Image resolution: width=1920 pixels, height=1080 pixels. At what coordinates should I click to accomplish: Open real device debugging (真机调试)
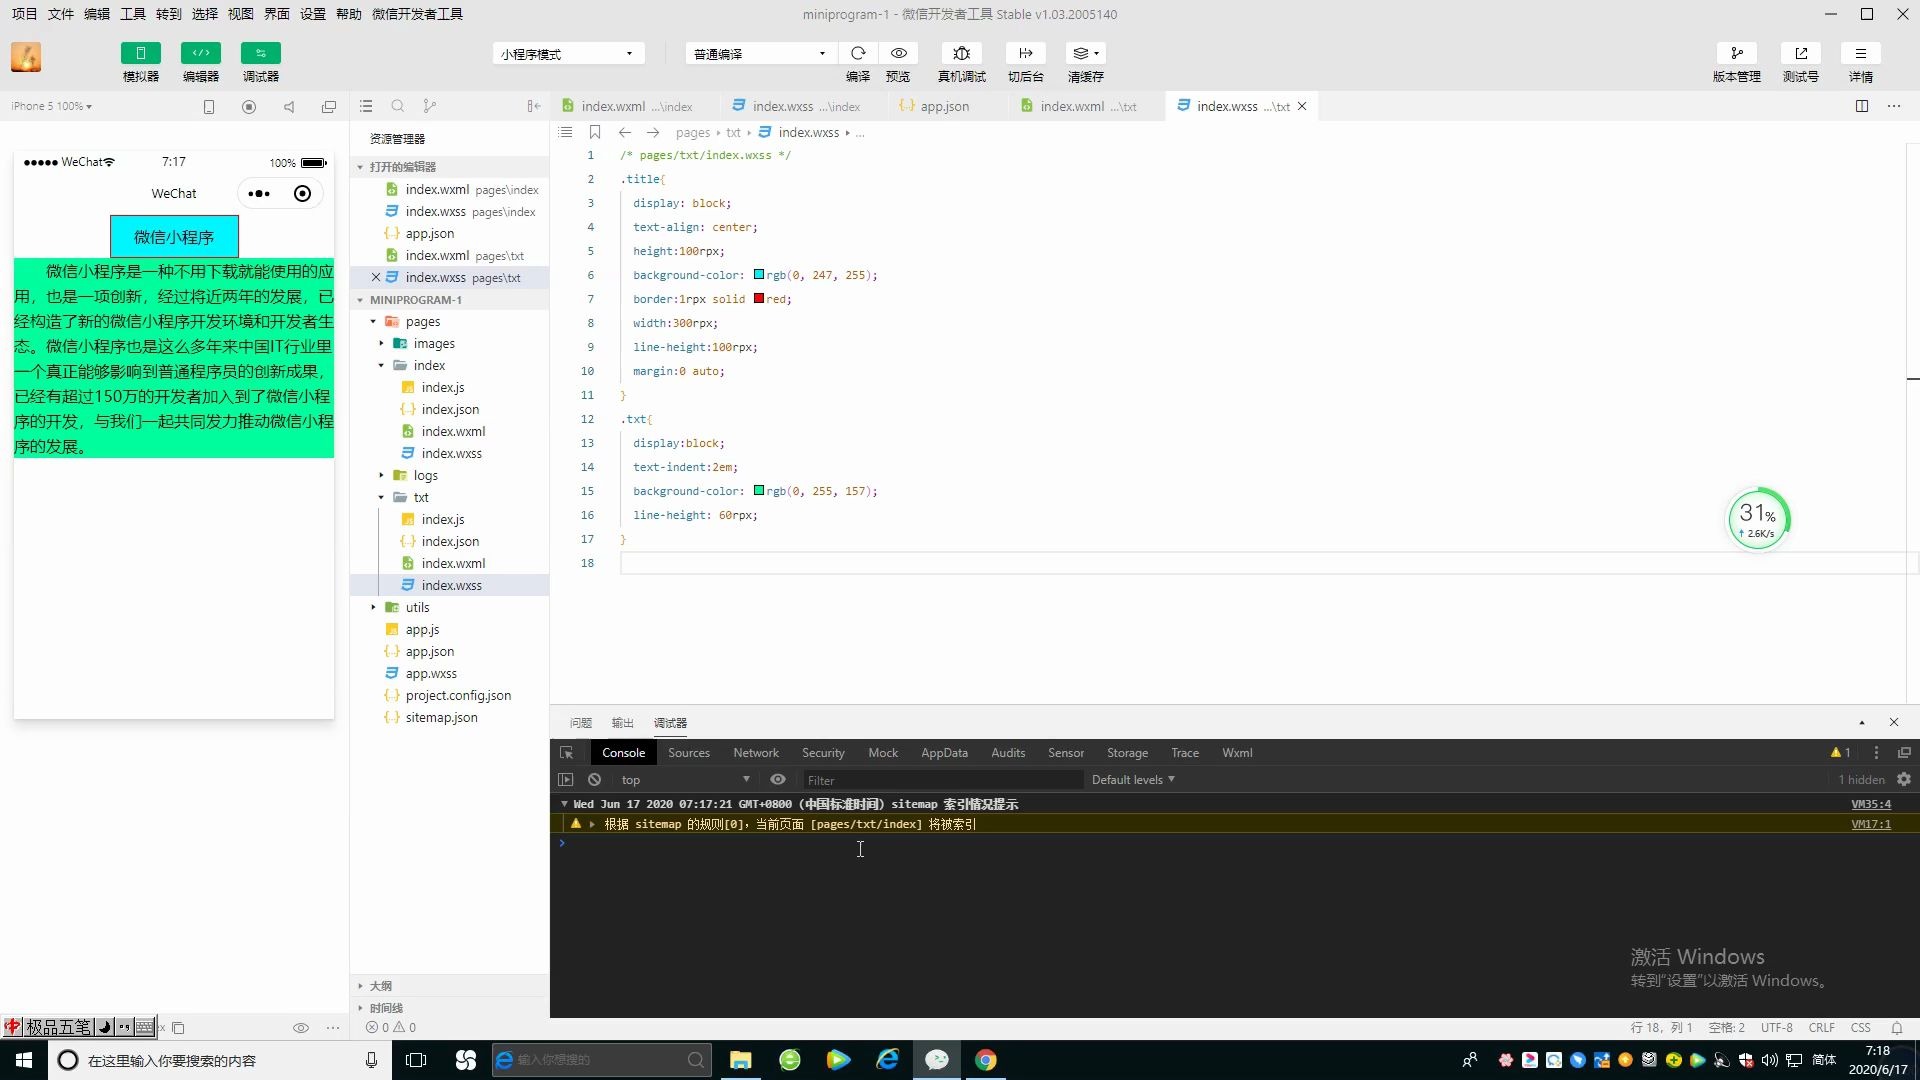[x=961, y=54]
